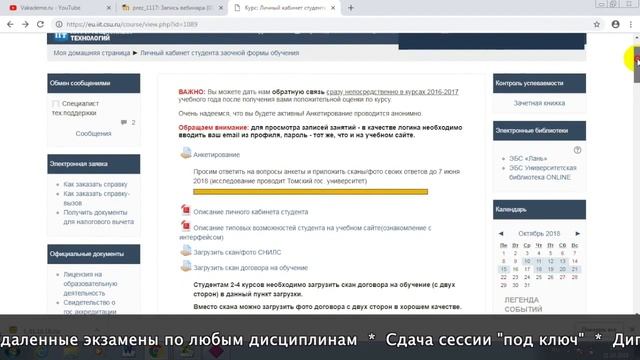The width and height of the screenshot is (640, 360).
Task: Open Загрузить скан договора на обучение link
Action: 251,268
